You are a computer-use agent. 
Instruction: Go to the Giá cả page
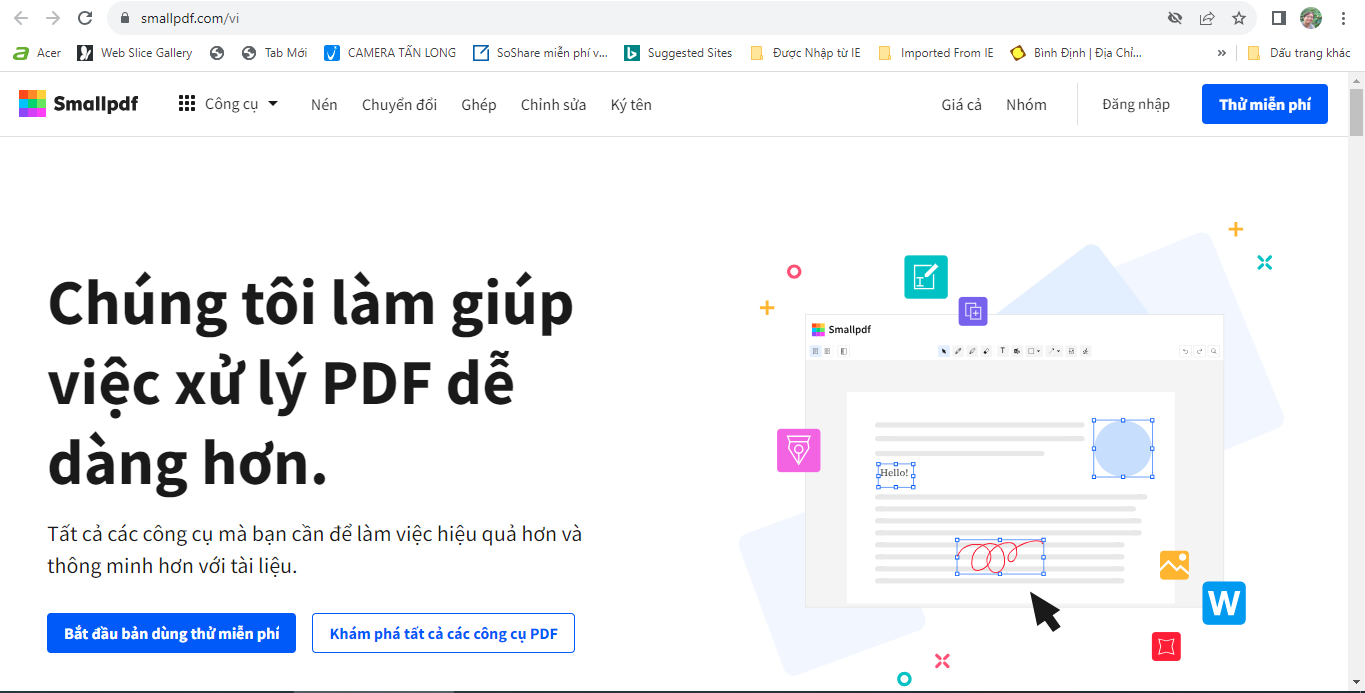pyautogui.click(x=961, y=104)
